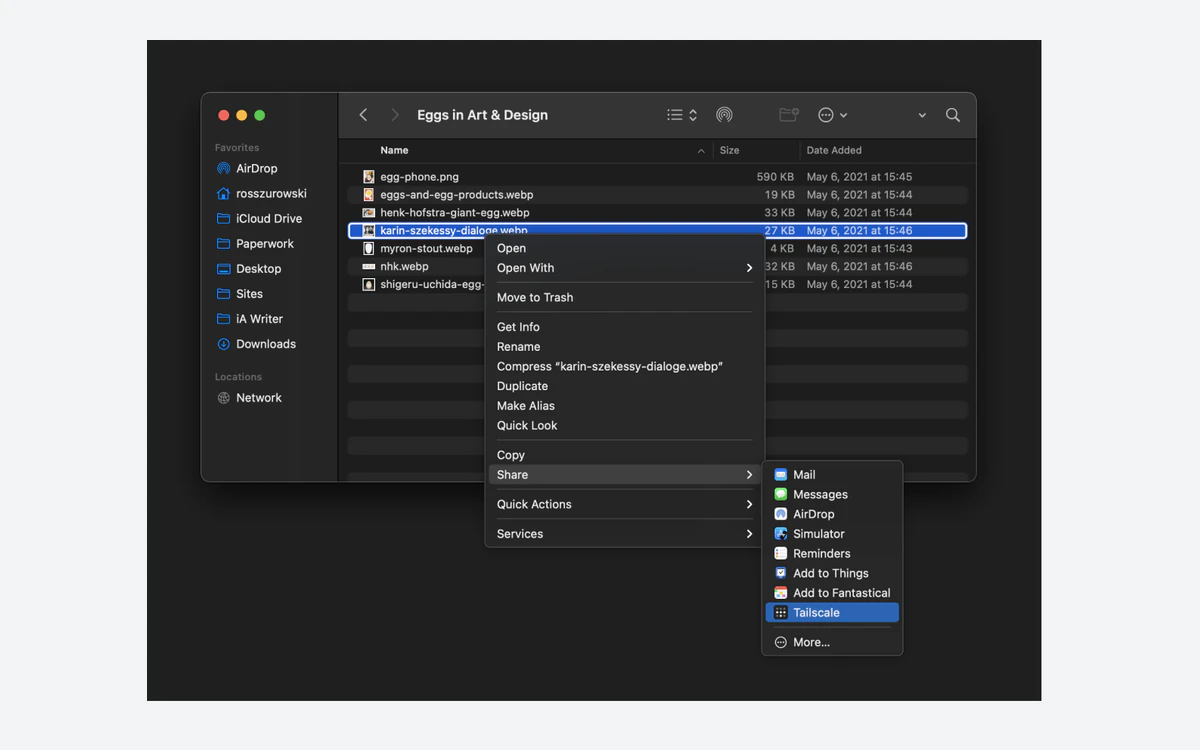Expand the Open With submenu

[x=625, y=268]
